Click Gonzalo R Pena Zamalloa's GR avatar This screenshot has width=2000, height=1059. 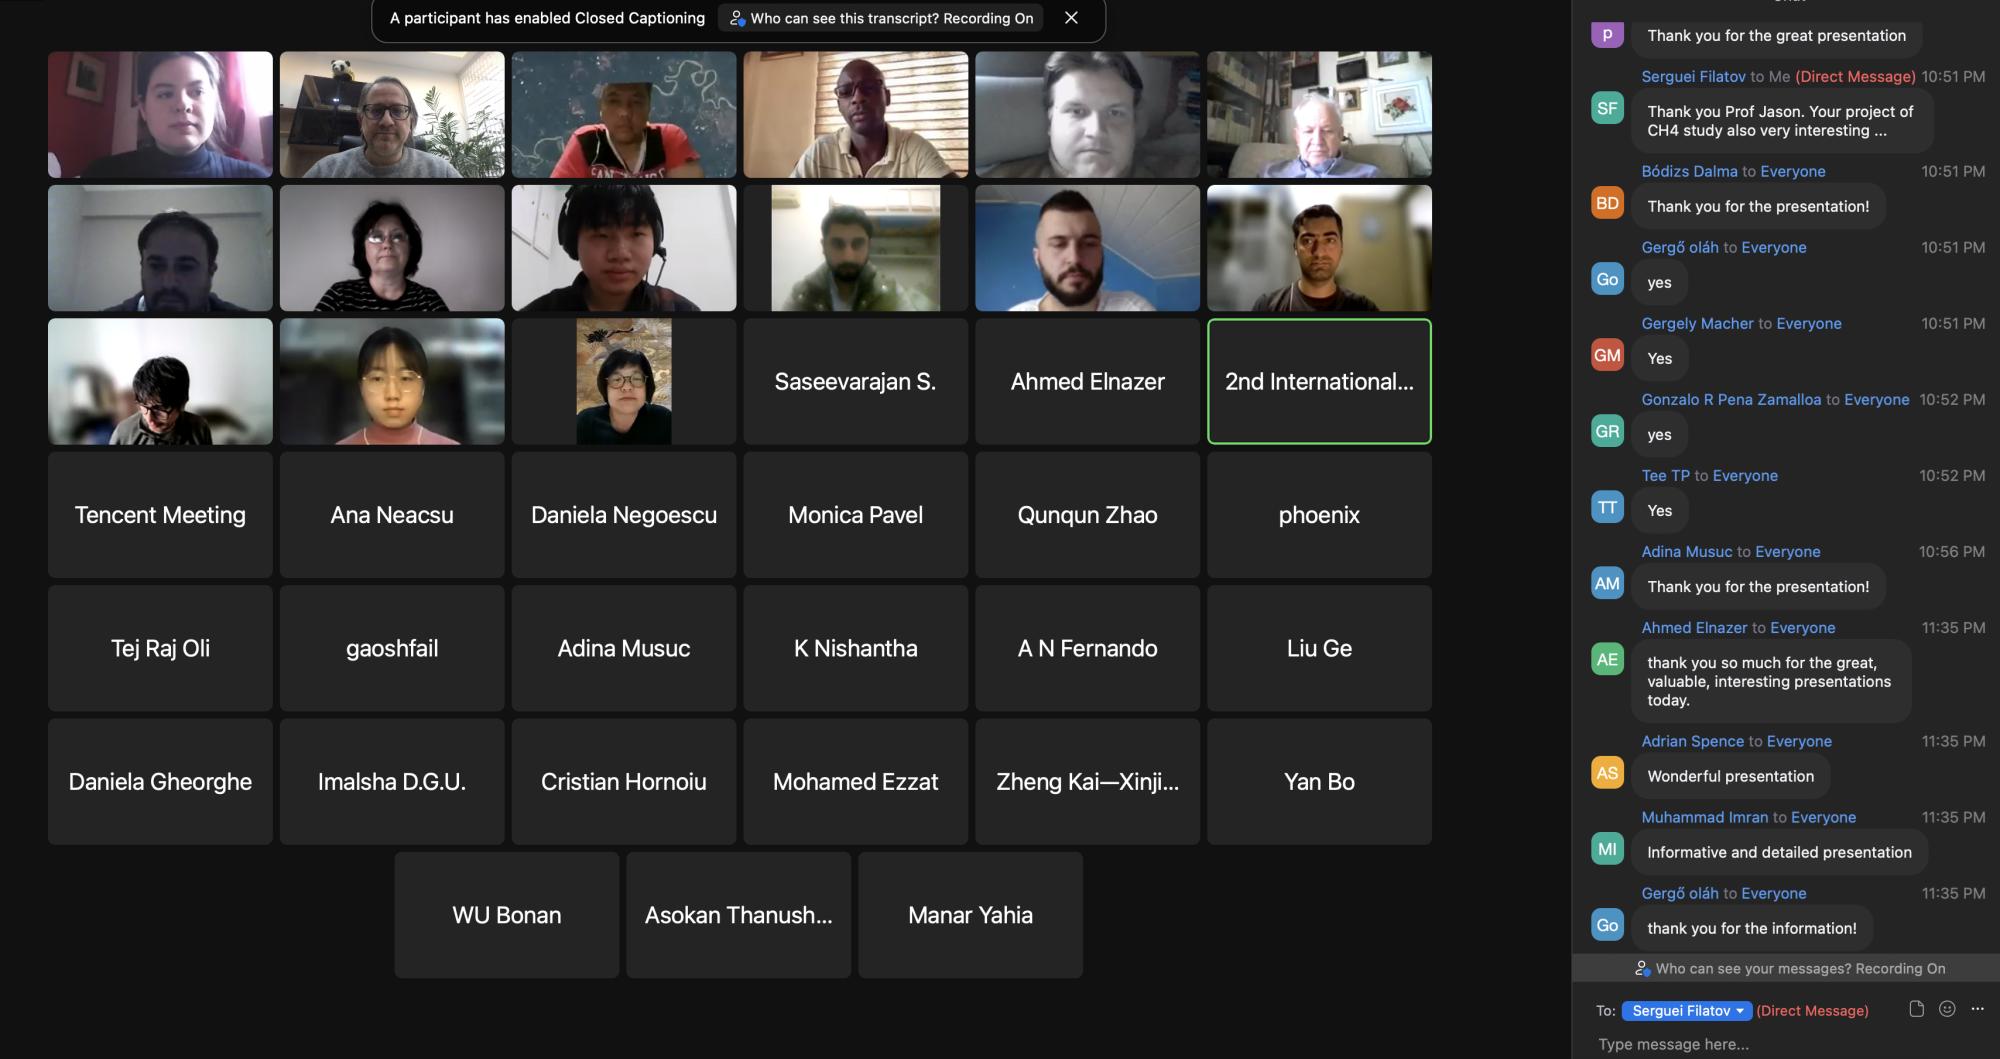point(1607,431)
